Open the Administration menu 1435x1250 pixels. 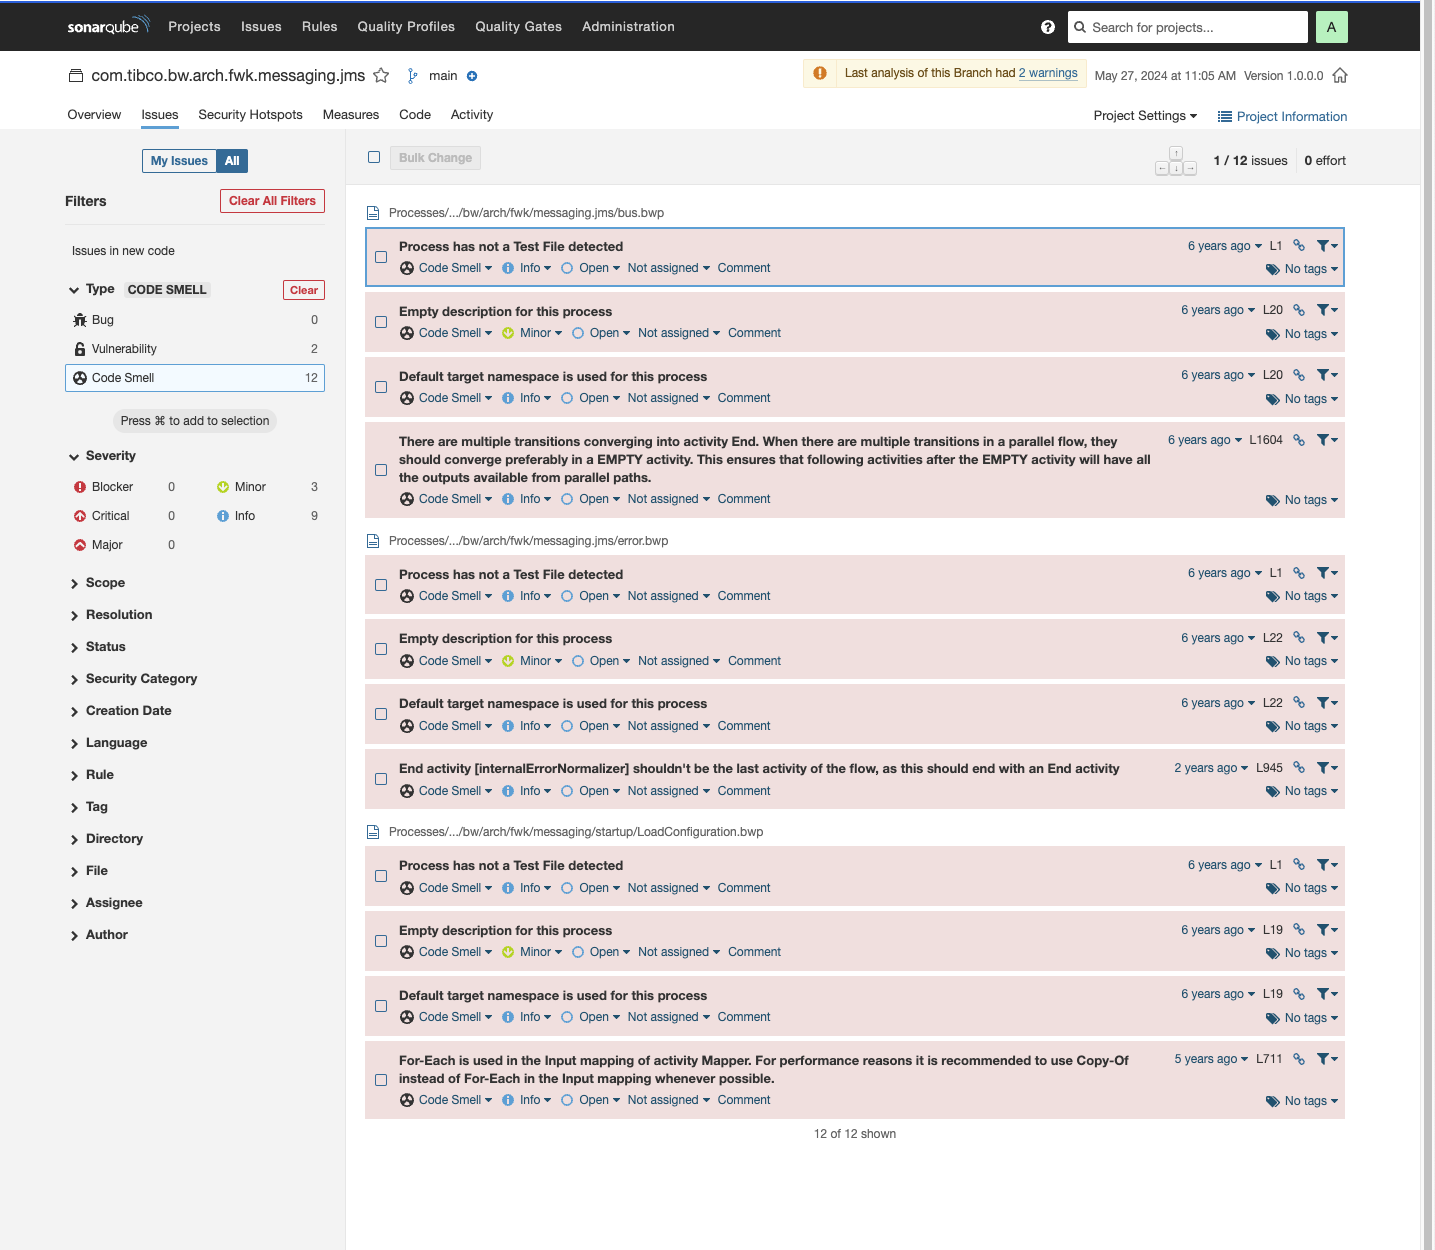pyautogui.click(x=628, y=27)
